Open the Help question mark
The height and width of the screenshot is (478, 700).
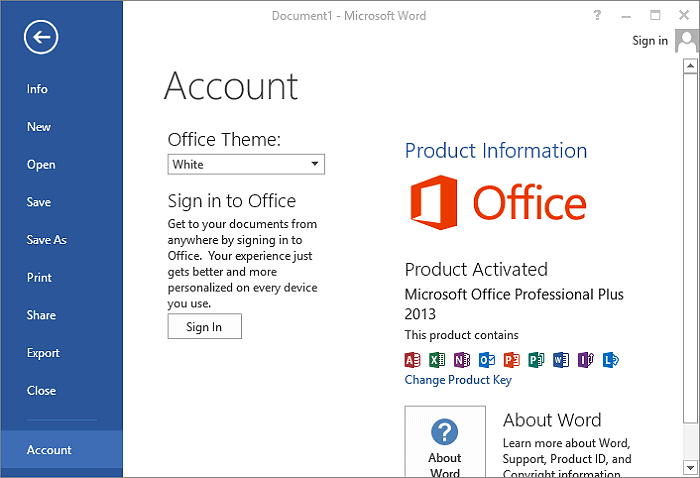[597, 16]
